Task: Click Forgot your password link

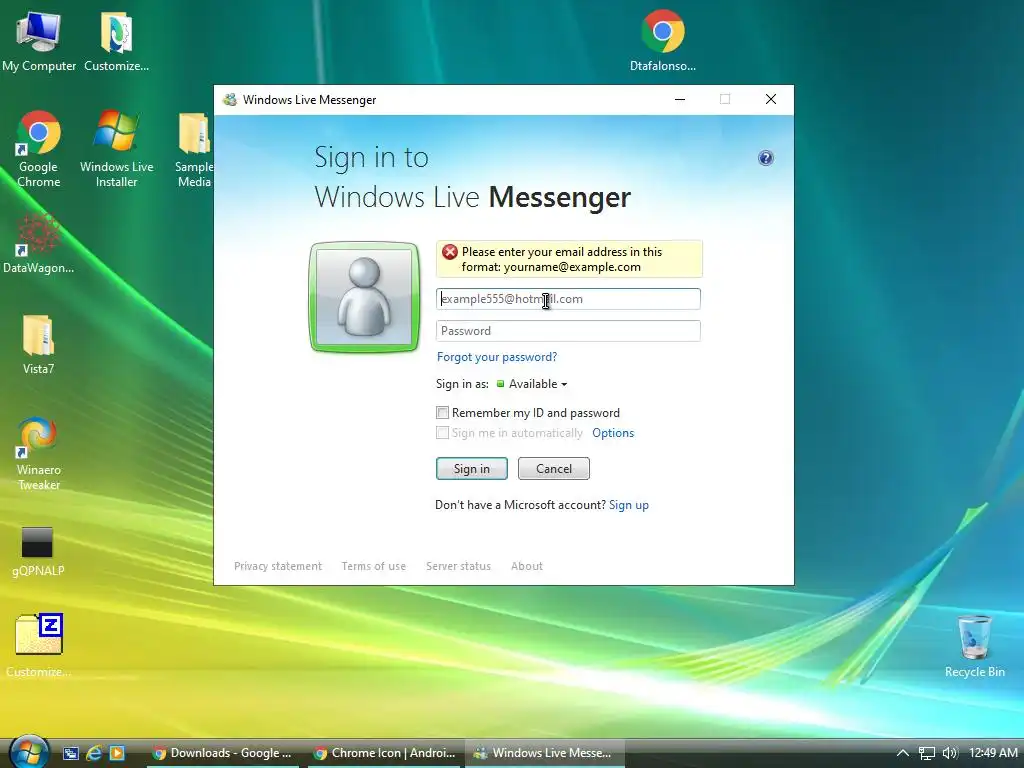Action: click(x=497, y=357)
